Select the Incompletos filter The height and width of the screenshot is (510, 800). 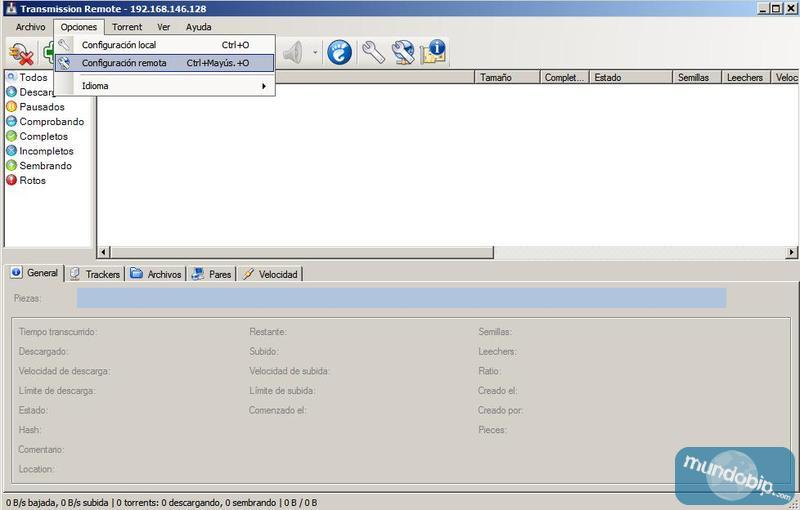click(x=46, y=151)
